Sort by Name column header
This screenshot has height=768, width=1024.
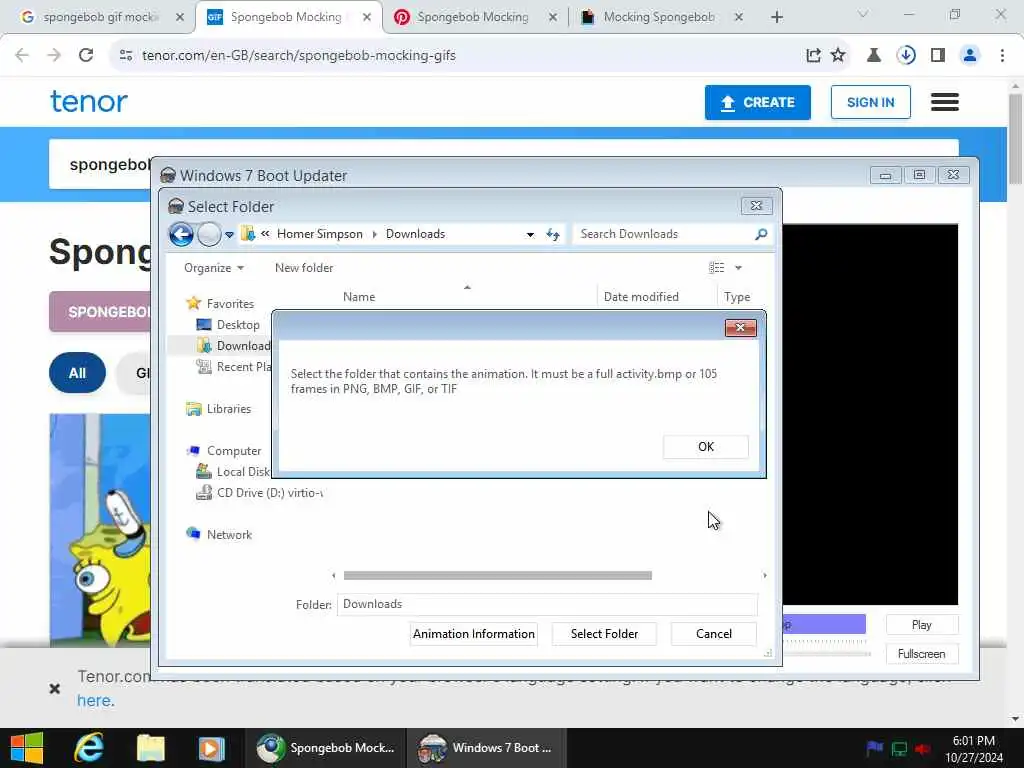(359, 296)
